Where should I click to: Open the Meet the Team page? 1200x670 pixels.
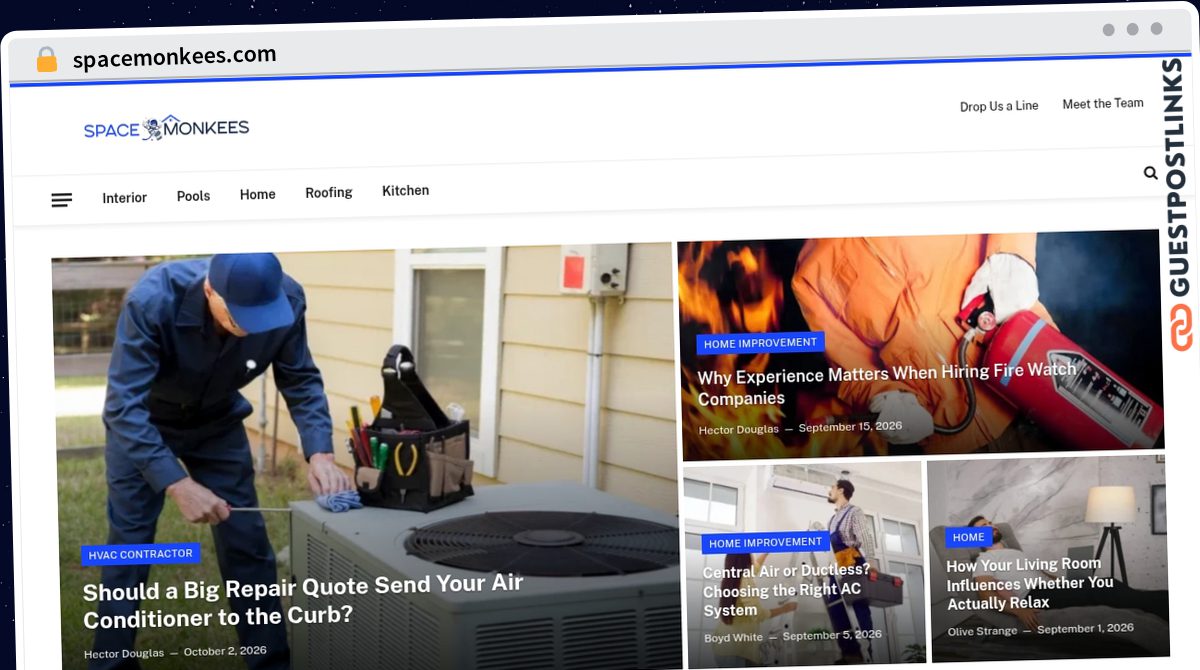1103,103
